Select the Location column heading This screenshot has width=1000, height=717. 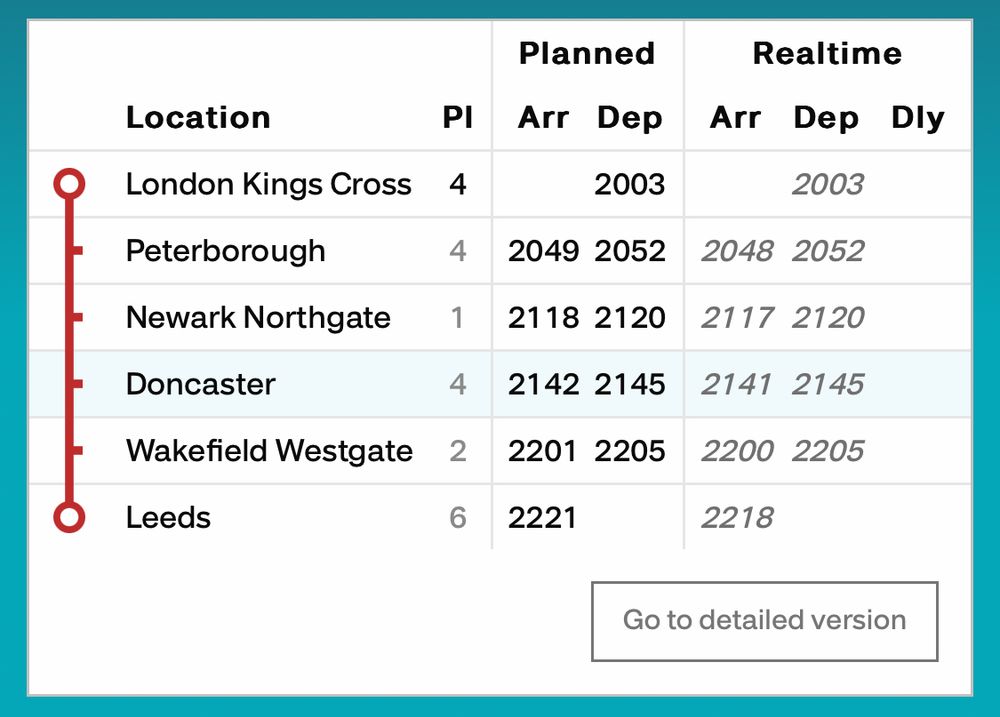click(198, 117)
